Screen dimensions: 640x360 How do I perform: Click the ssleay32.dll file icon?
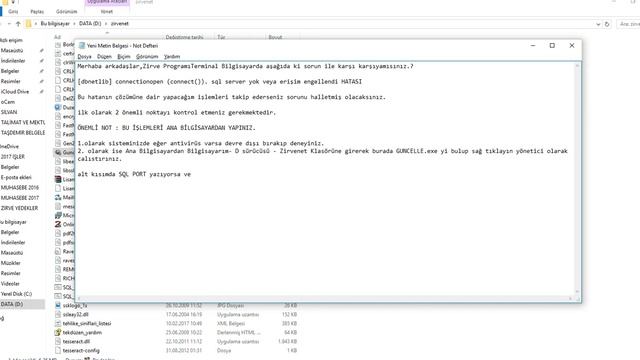[58, 314]
